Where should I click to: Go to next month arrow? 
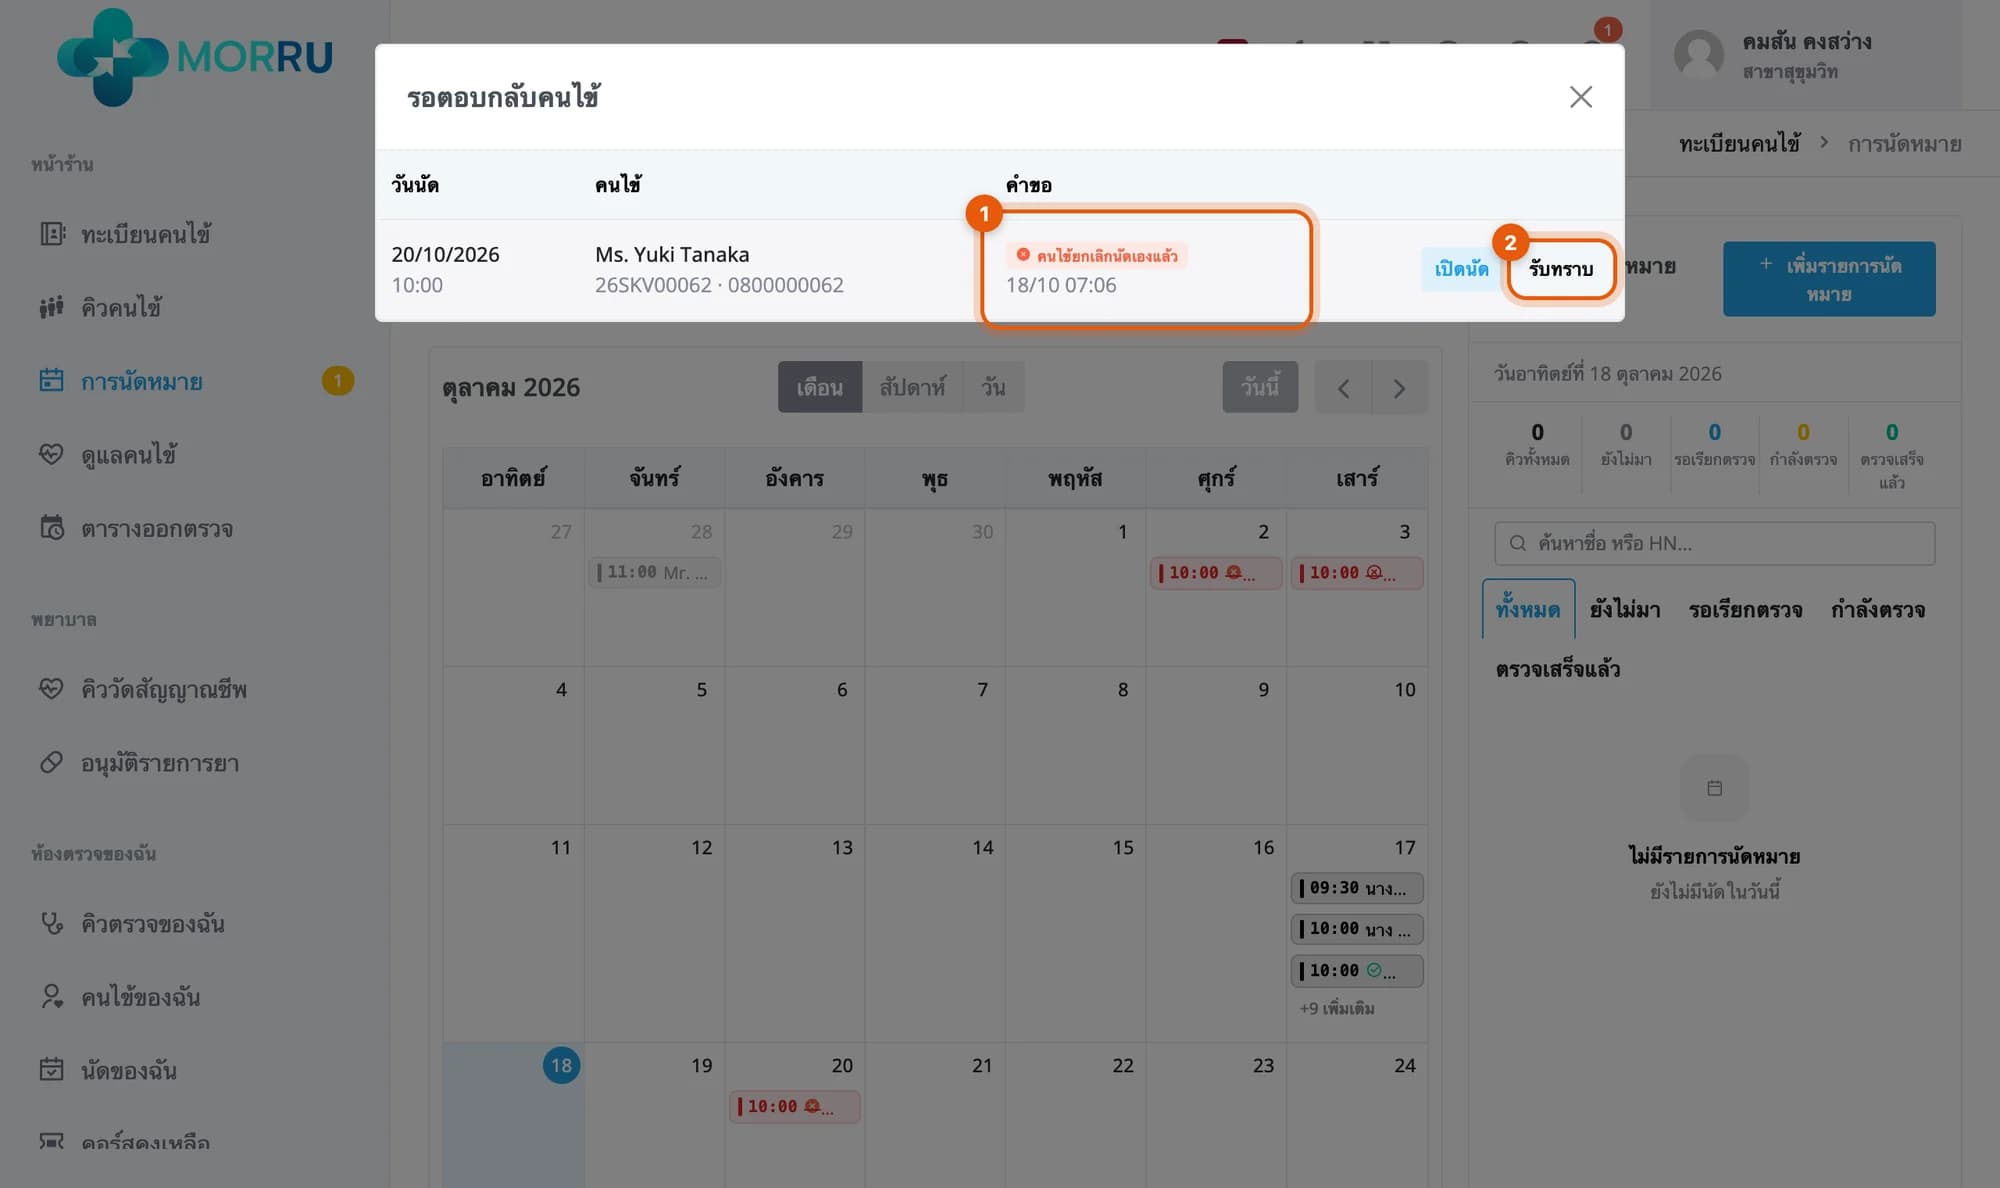[1399, 388]
